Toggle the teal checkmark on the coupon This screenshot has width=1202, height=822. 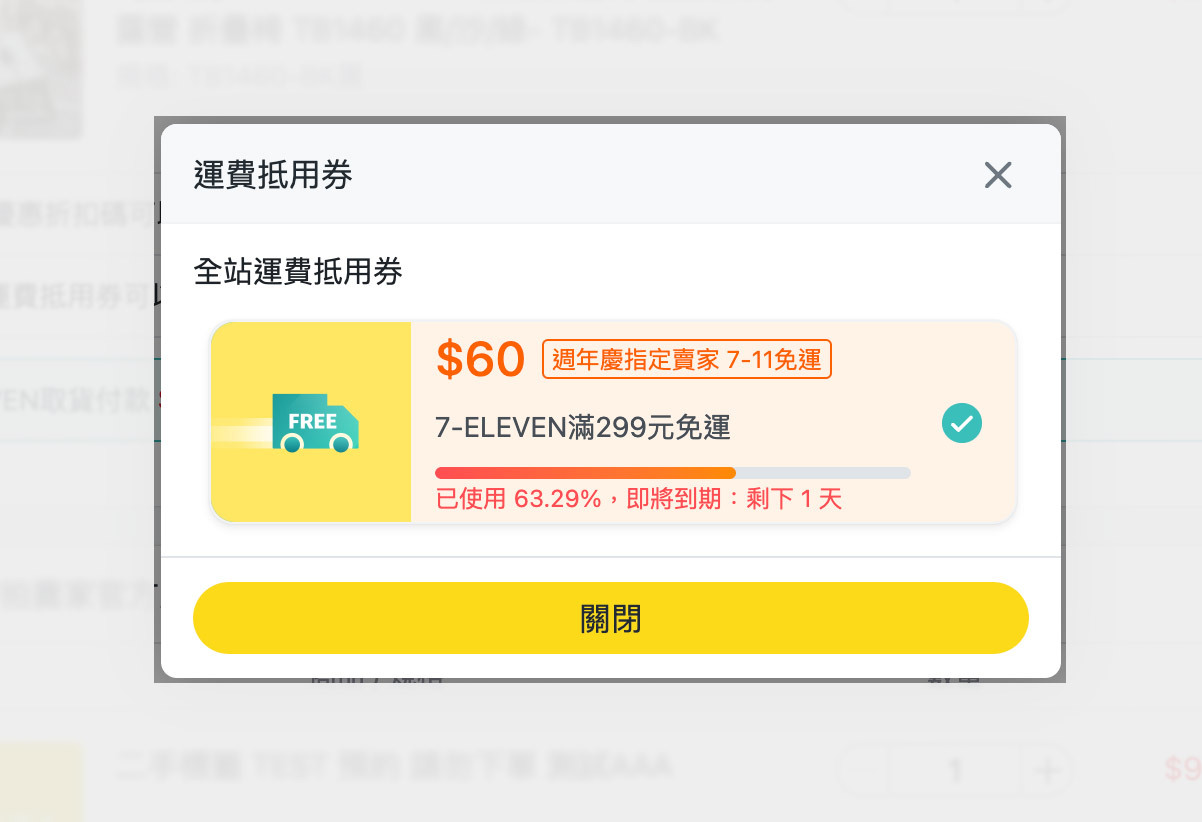coord(962,424)
